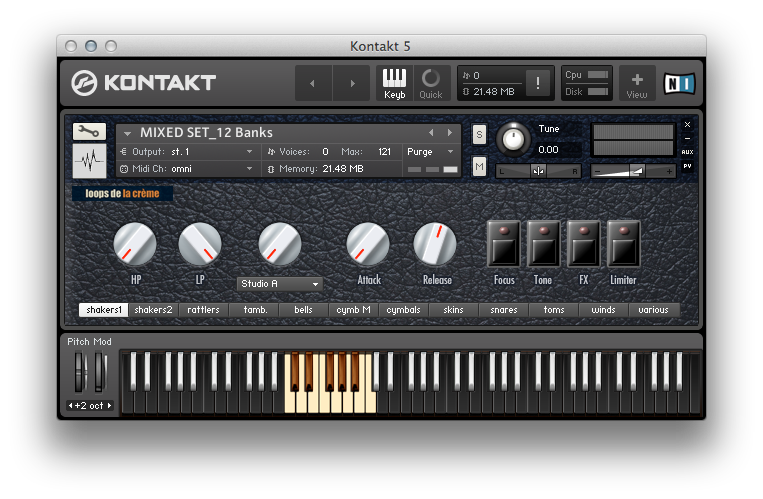
Task: Click the NI logo
Action: click(679, 84)
